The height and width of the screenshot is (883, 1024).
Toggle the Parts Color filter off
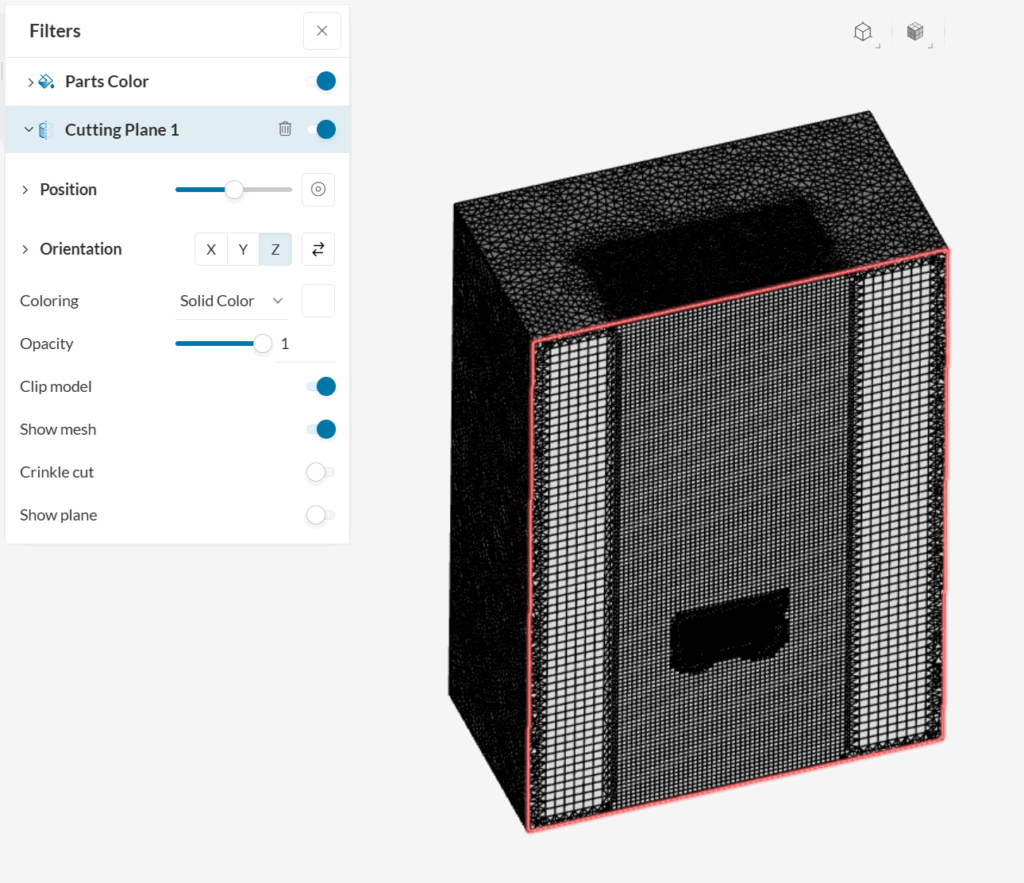point(325,81)
